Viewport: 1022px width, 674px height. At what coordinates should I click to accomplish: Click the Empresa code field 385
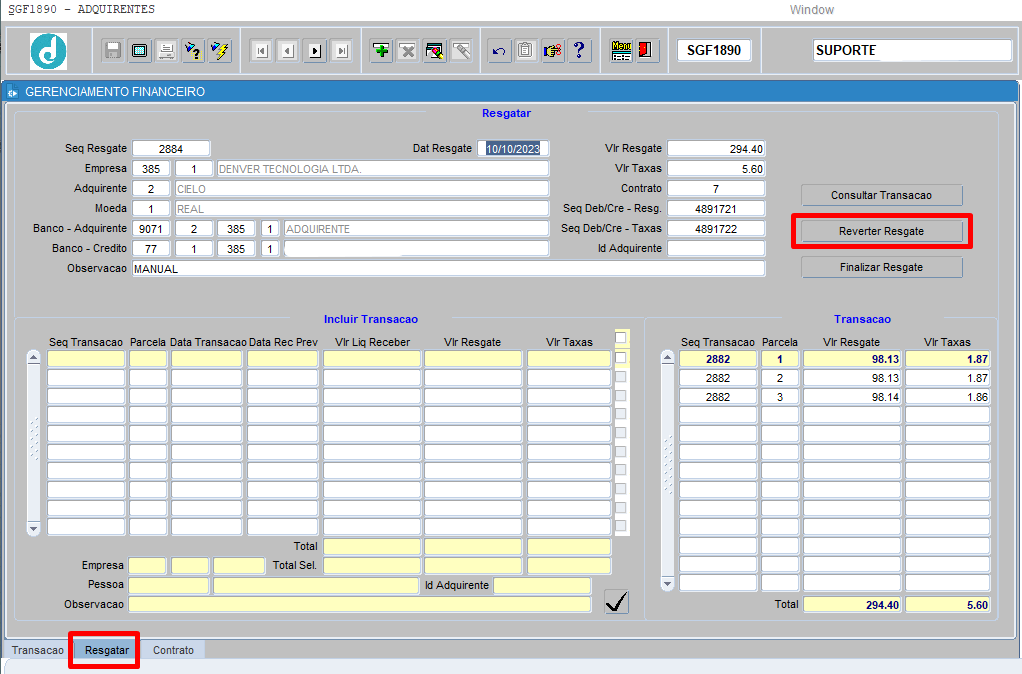tap(151, 169)
